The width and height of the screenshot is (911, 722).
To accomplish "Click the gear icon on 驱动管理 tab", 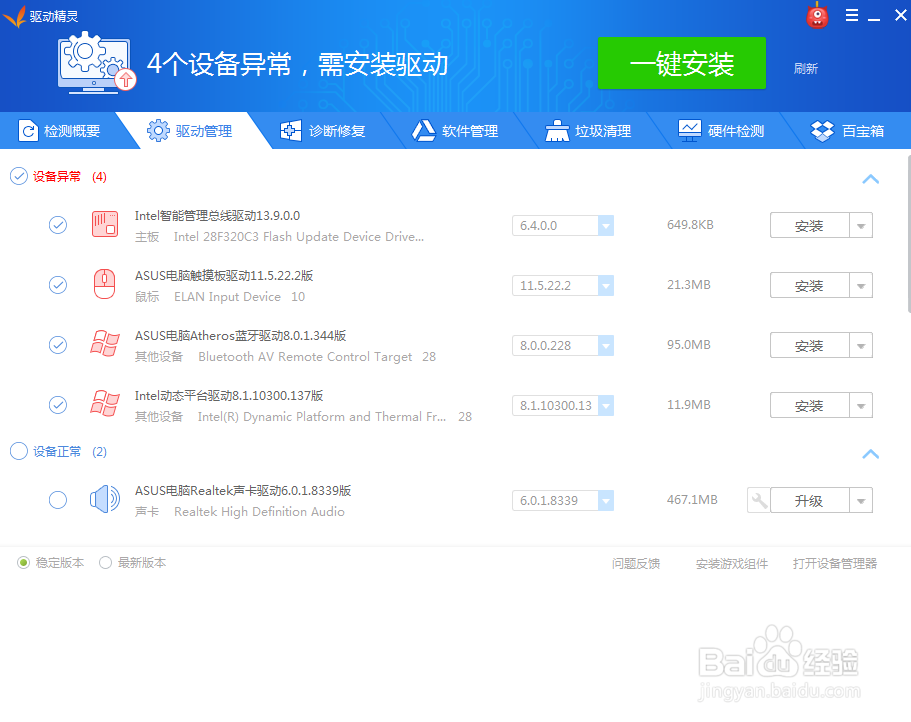I will click(x=158, y=131).
